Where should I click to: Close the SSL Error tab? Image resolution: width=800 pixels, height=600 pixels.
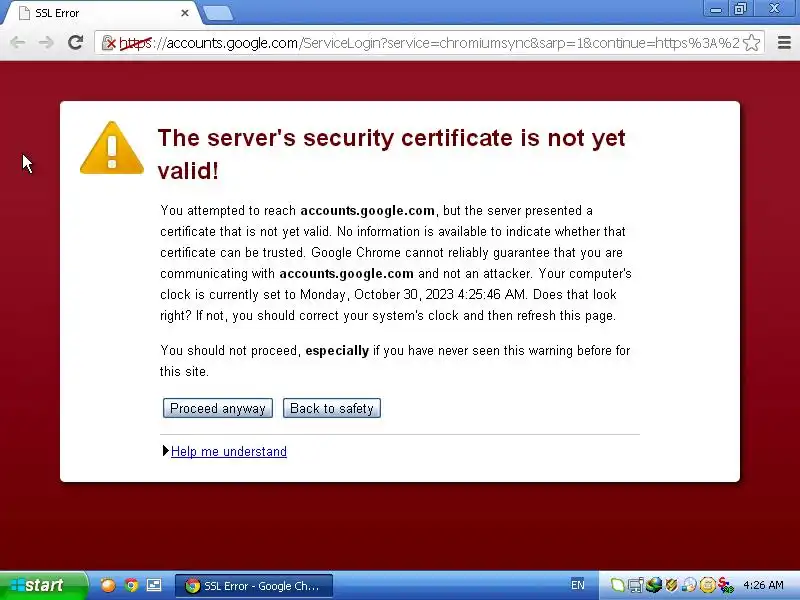(x=185, y=13)
